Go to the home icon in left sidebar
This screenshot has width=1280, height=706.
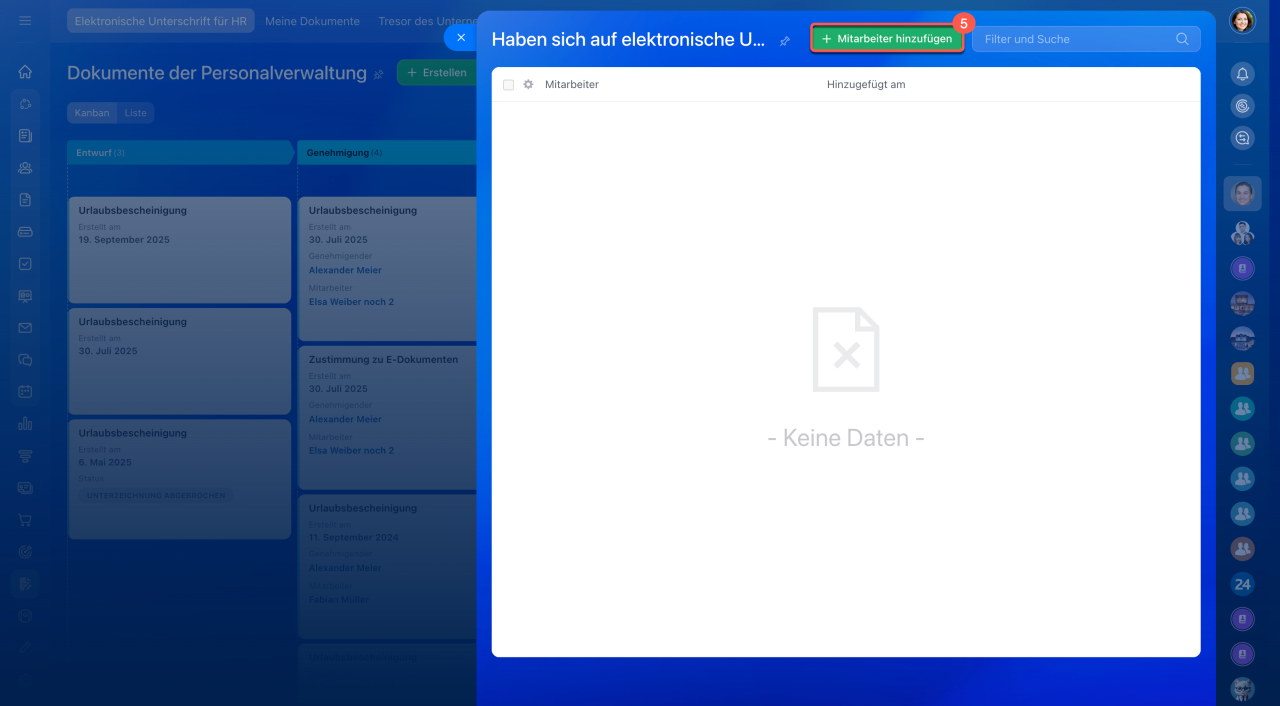pos(25,72)
